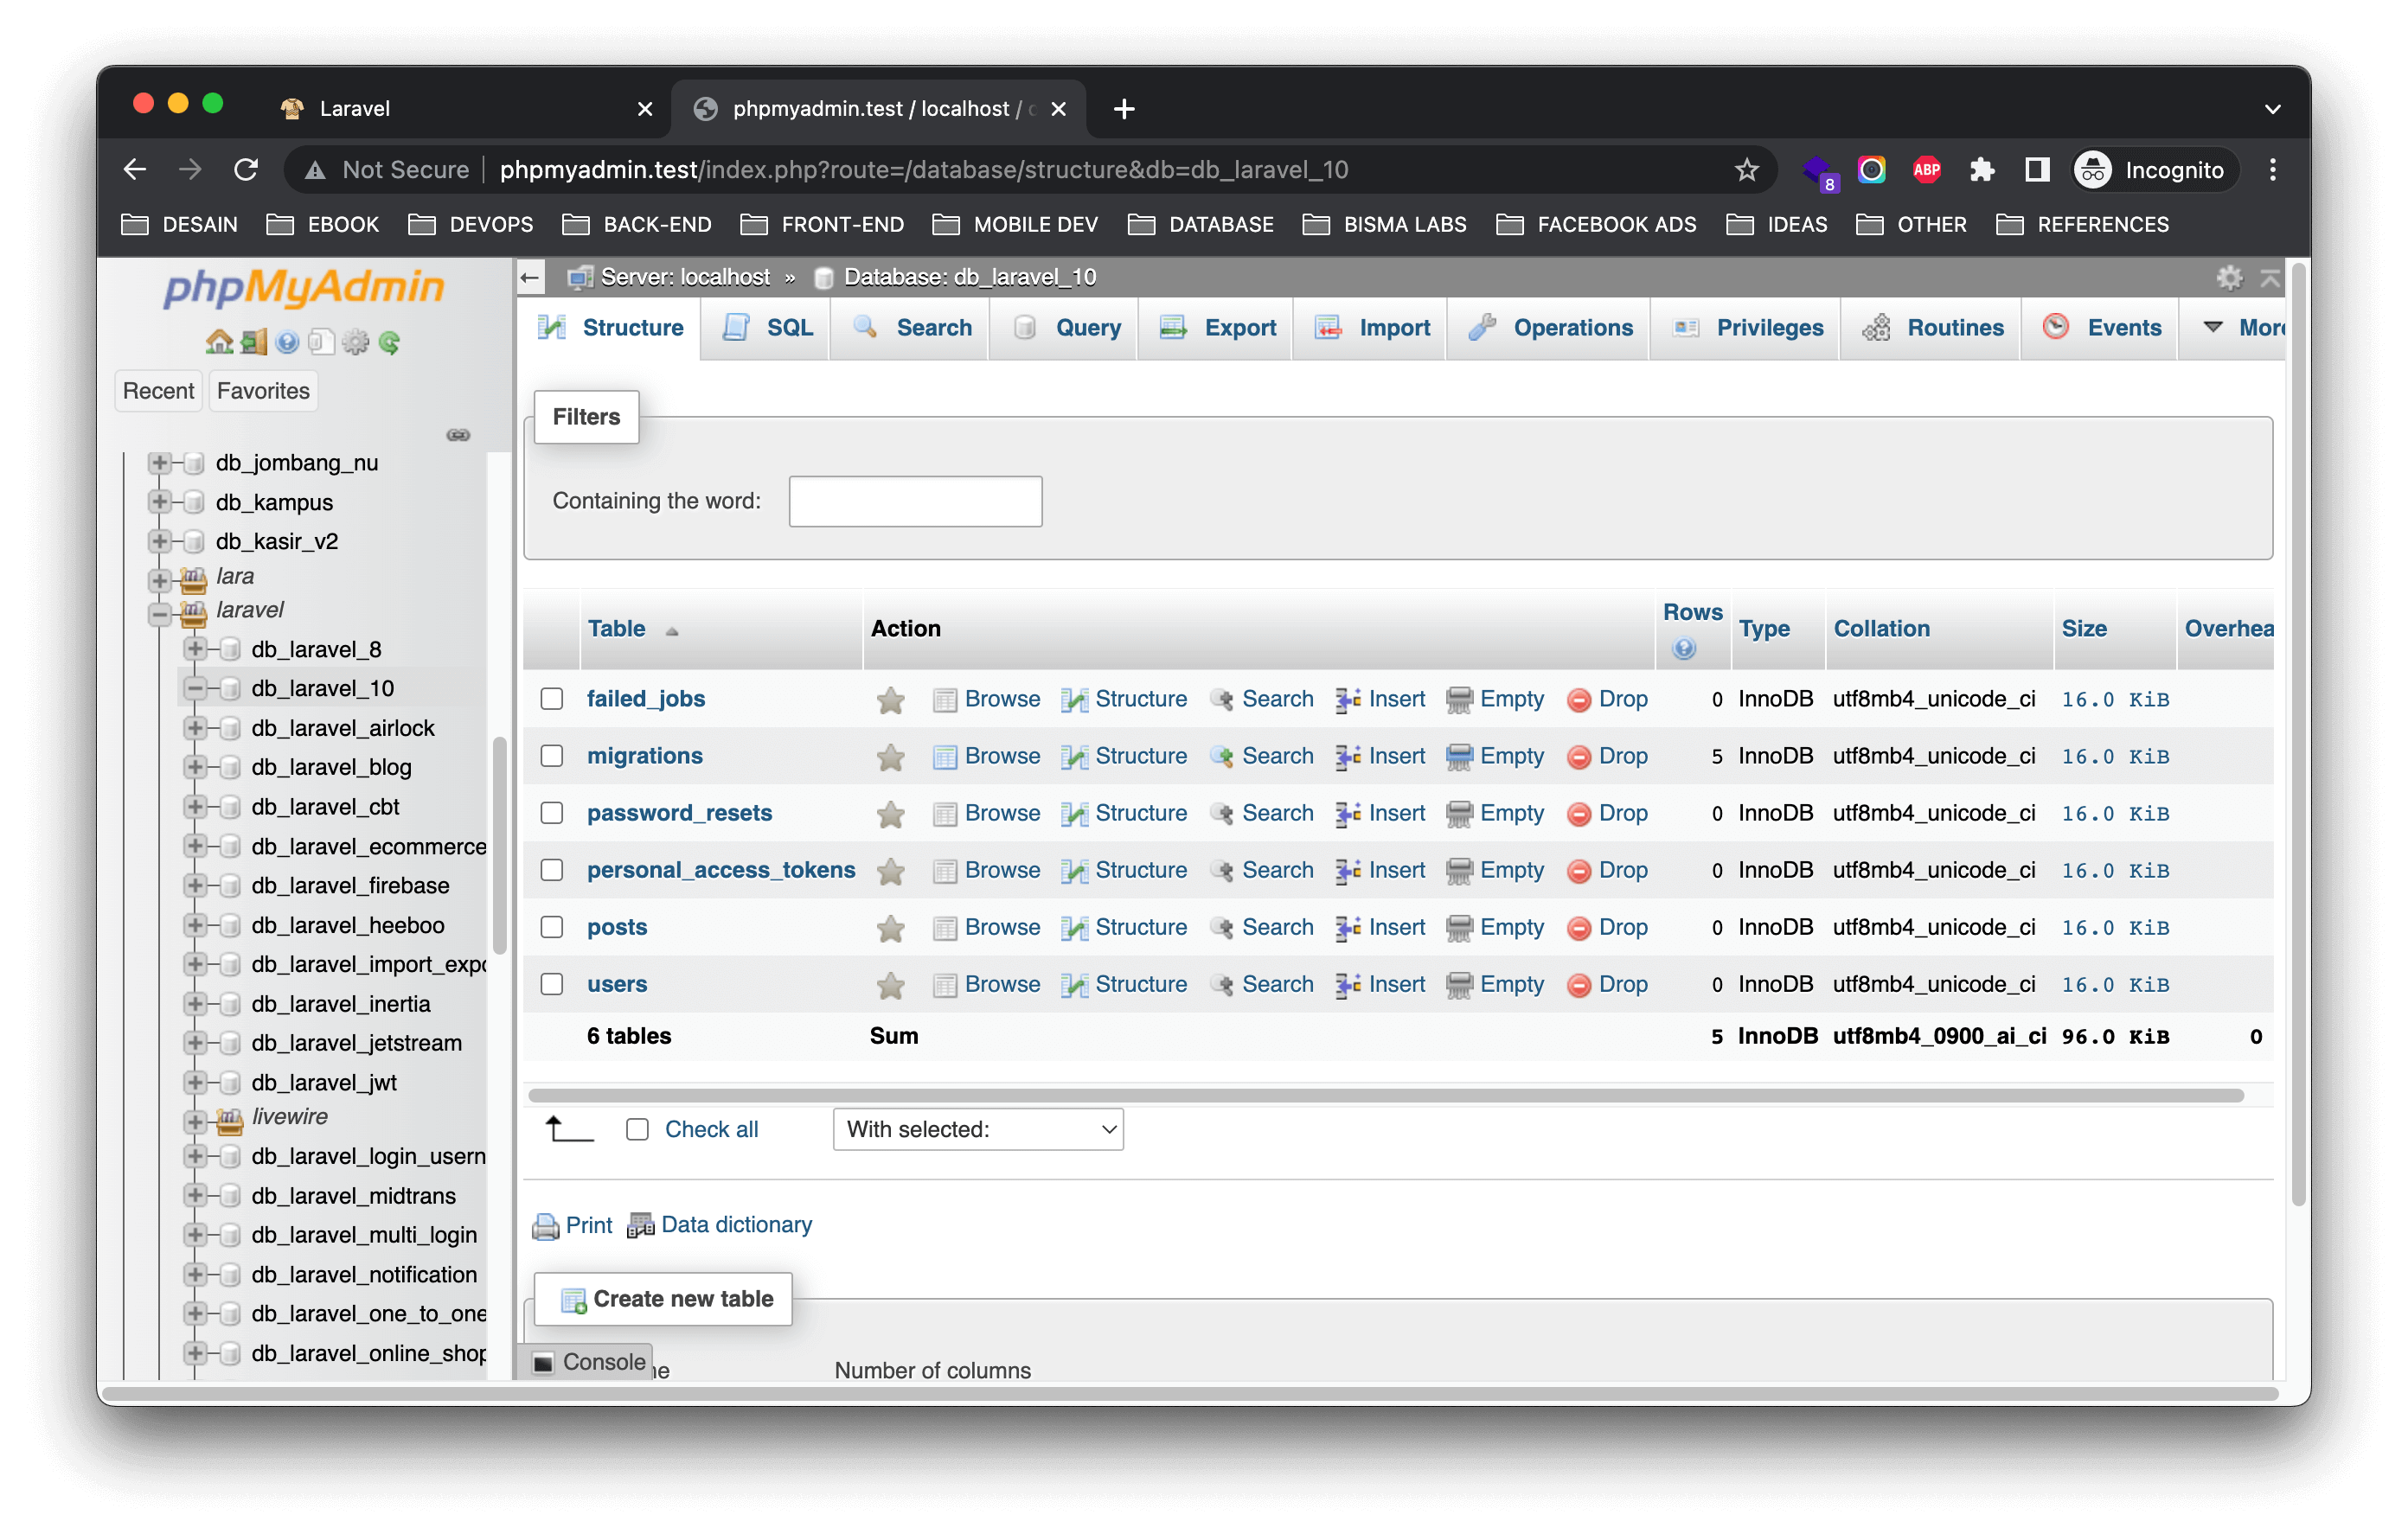The height and width of the screenshot is (1534, 2408).
Task: Tick the failed_jobs table checkbox
Action: coord(552,699)
